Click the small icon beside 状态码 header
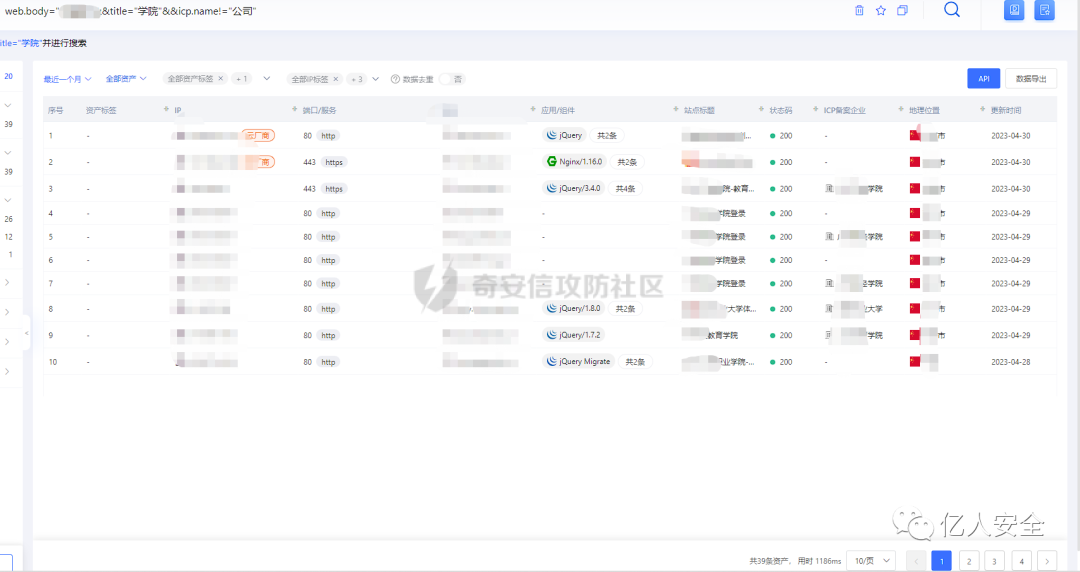1080x572 pixels. (761, 110)
